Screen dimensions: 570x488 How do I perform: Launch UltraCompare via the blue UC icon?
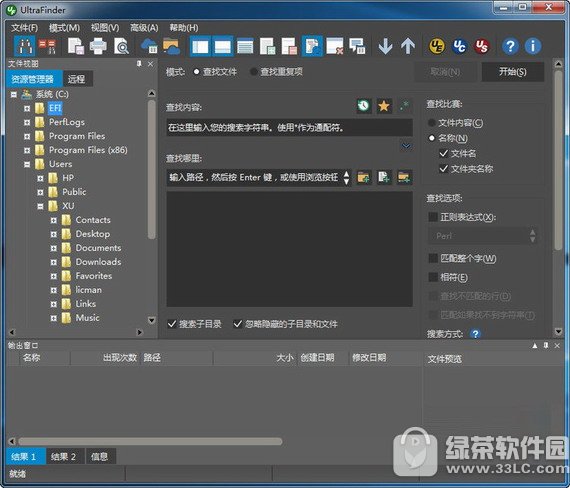point(459,46)
